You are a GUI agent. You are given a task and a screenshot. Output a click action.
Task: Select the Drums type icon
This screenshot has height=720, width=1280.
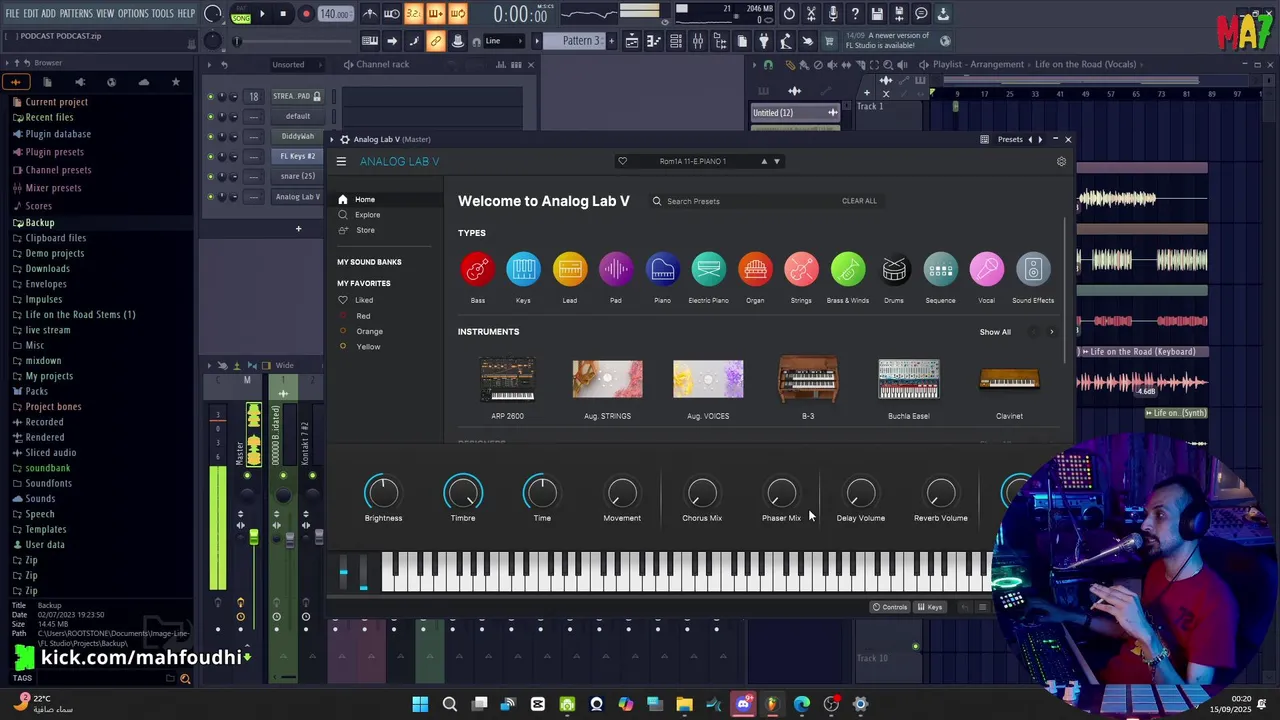click(x=894, y=269)
